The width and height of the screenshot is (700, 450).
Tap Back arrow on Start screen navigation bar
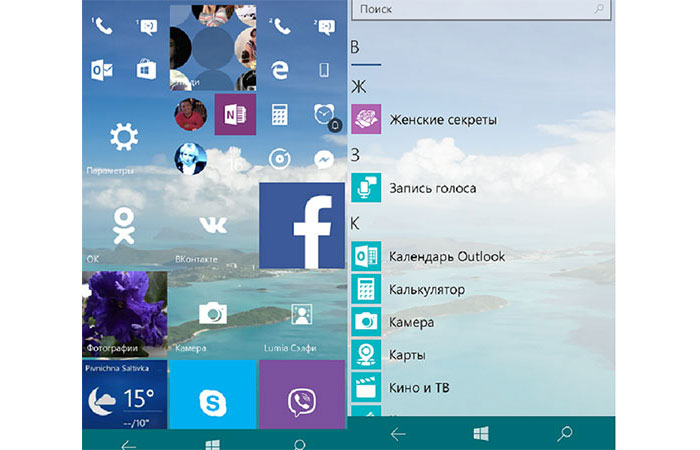[129, 444]
